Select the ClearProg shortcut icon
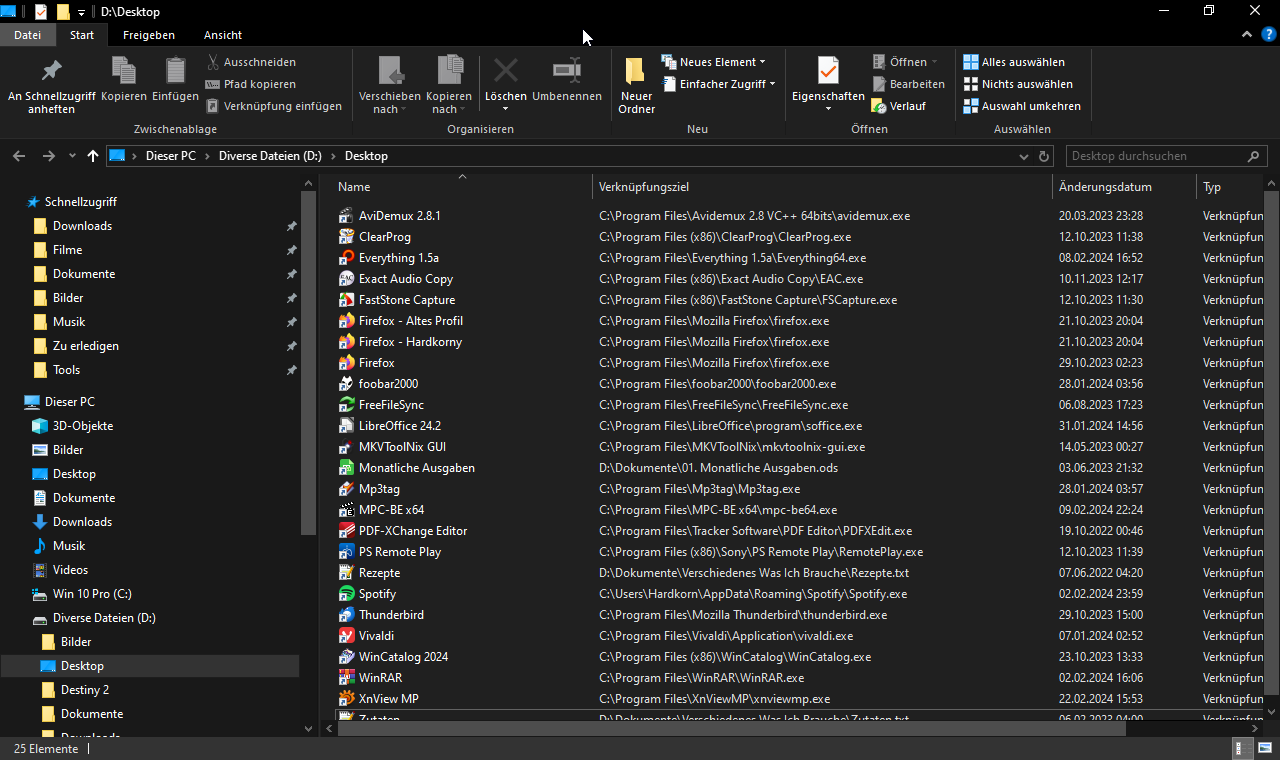This screenshot has height=760, width=1280. [x=346, y=237]
